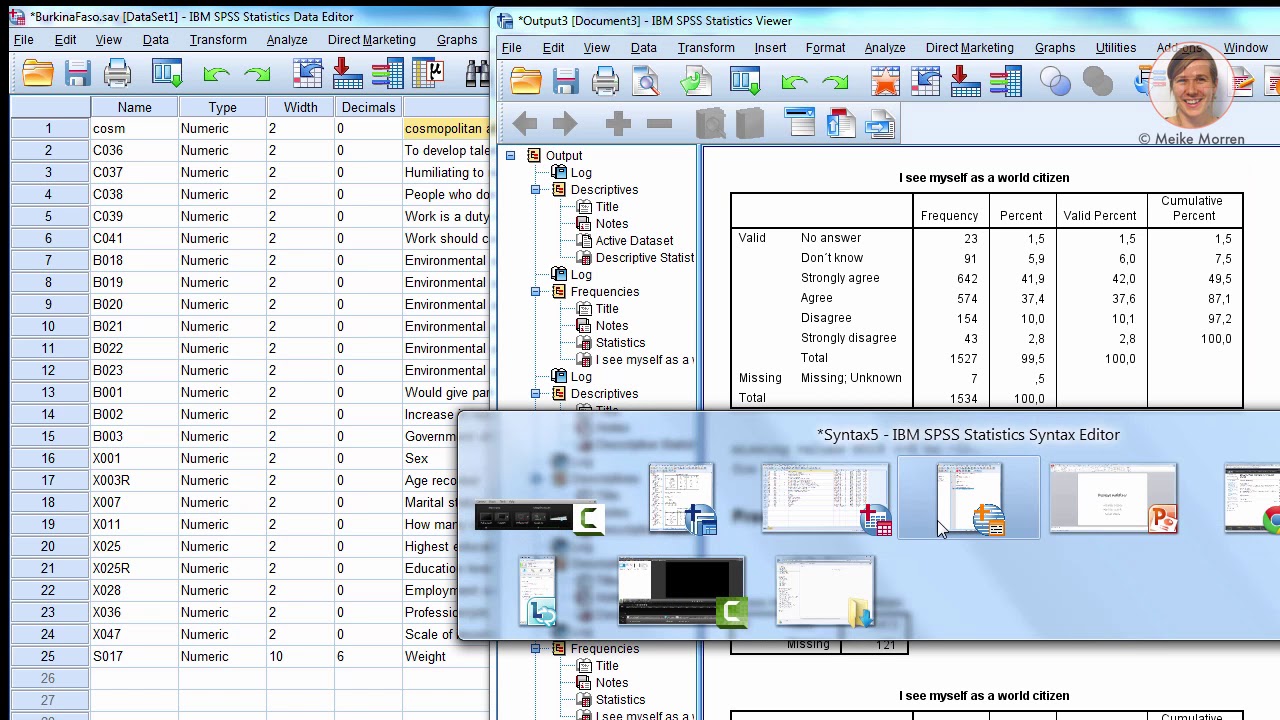The image size is (1280, 720).
Task: Go to data star icon in Viewer
Action: point(885,82)
